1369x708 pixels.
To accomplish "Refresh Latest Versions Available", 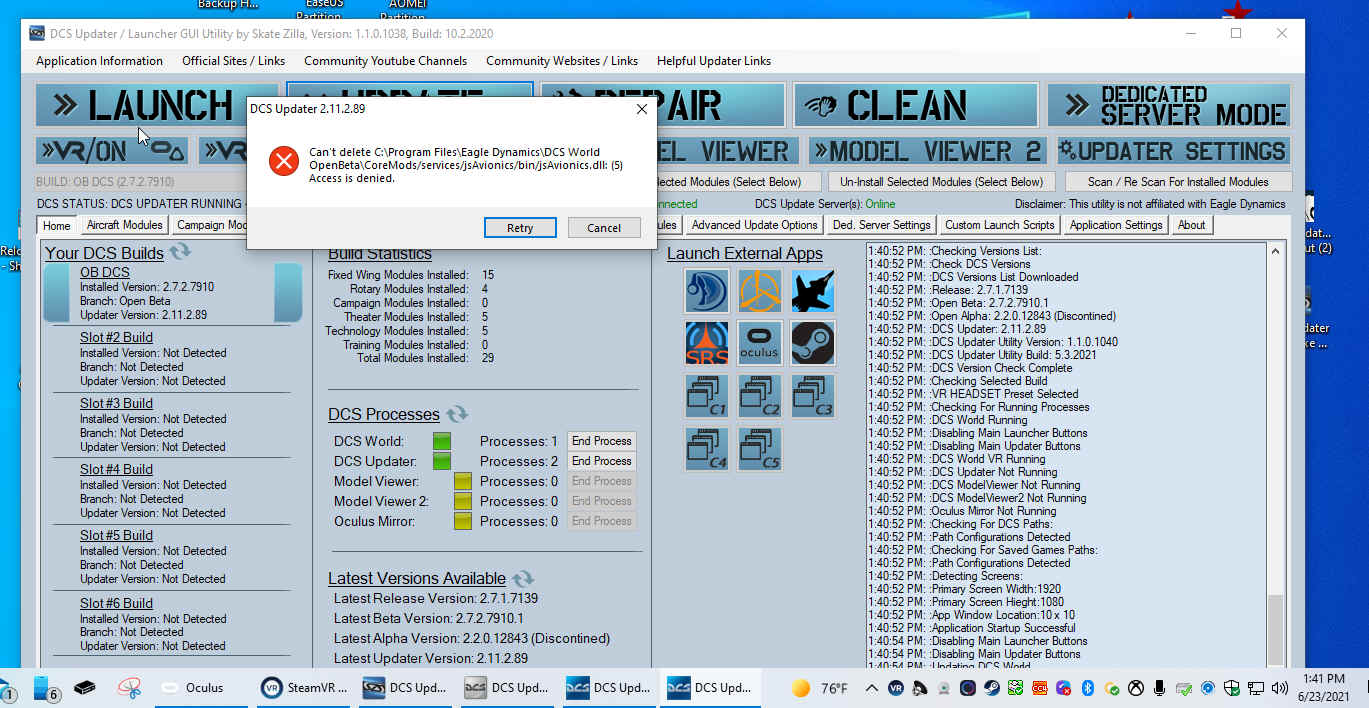I will pos(523,578).
